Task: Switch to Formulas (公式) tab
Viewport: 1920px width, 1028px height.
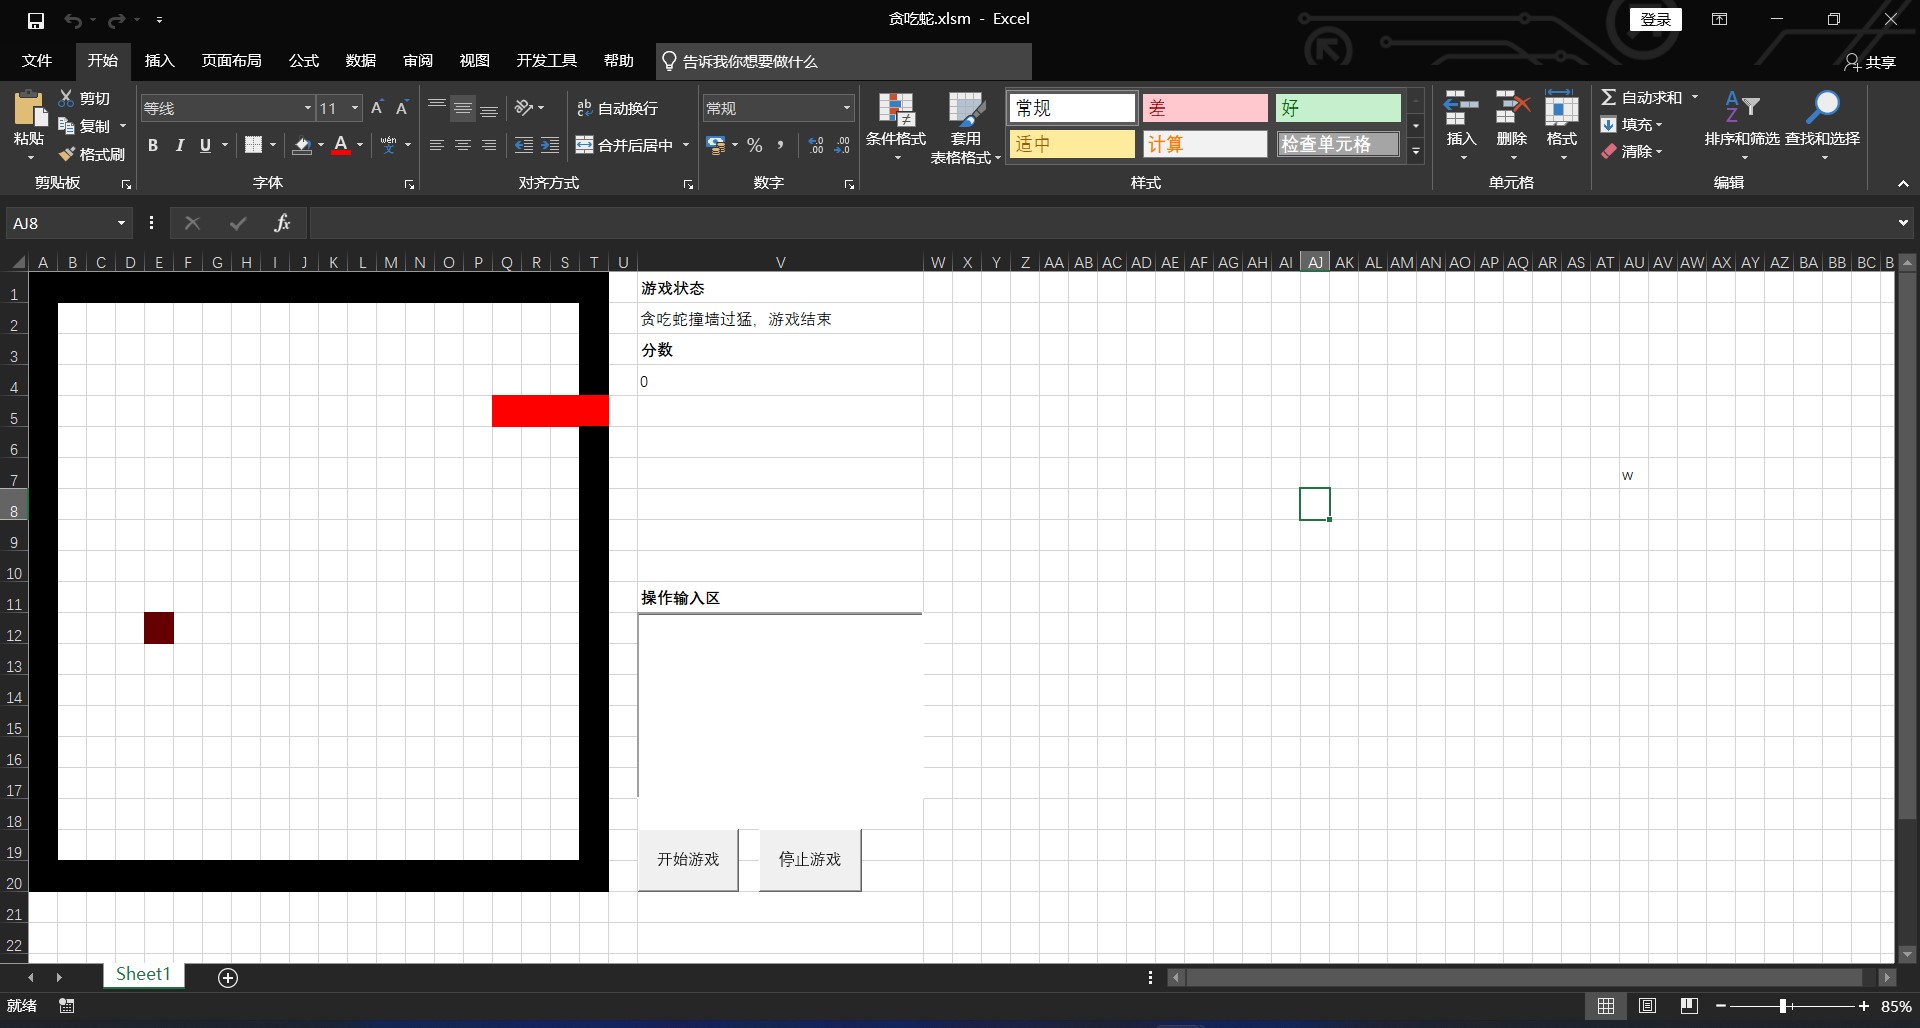Action: click(x=304, y=61)
